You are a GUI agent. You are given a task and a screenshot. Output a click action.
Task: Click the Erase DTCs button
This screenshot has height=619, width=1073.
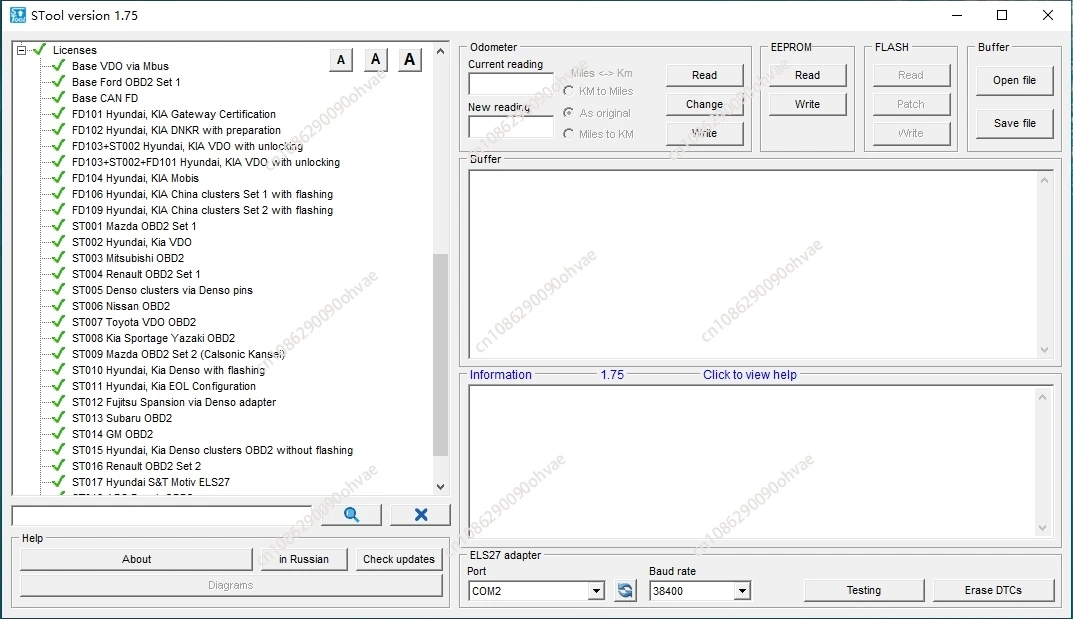pyautogui.click(x=993, y=590)
